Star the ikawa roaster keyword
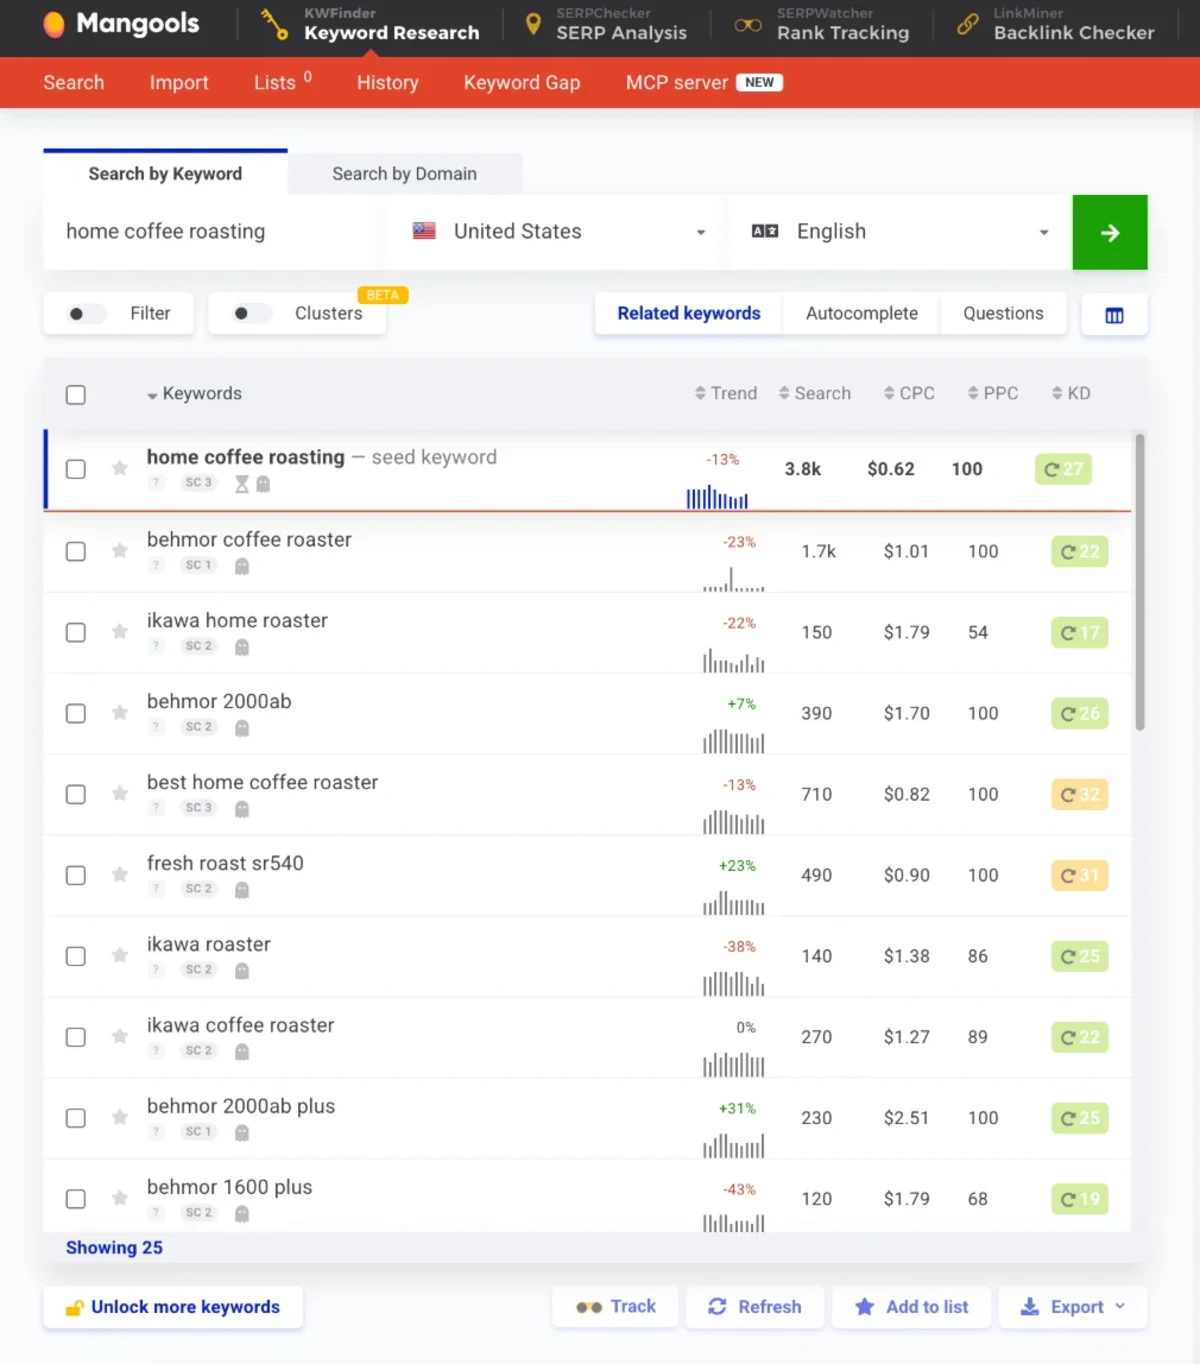This screenshot has height=1364, width=1200. pyautogui.click(x=119, y=955)
